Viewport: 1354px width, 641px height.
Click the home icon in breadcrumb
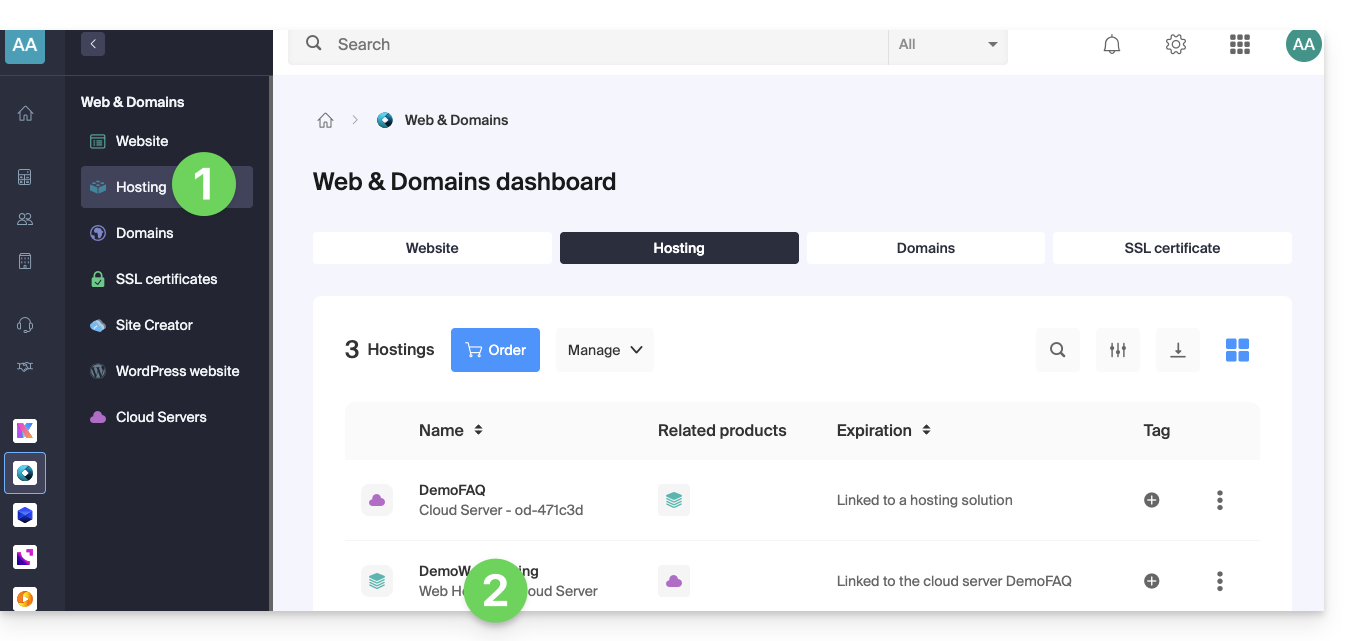[x=325, y=120]
